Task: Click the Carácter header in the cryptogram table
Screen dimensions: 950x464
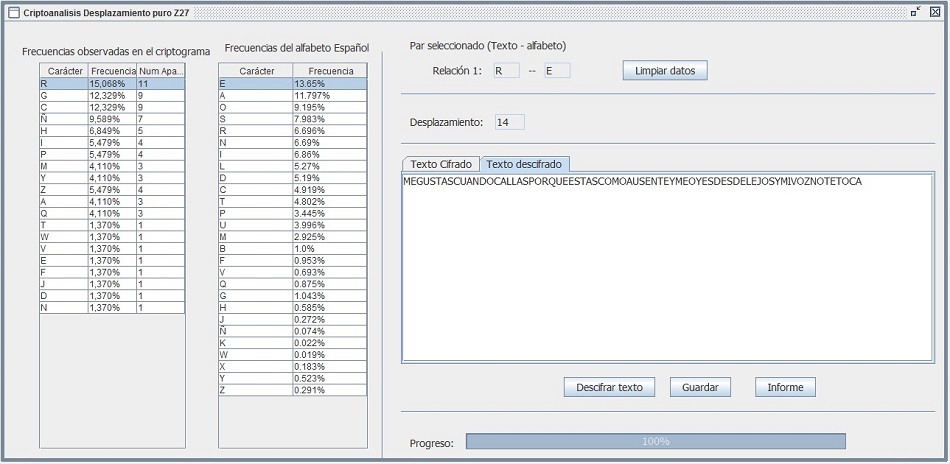Action: [64, 71]
